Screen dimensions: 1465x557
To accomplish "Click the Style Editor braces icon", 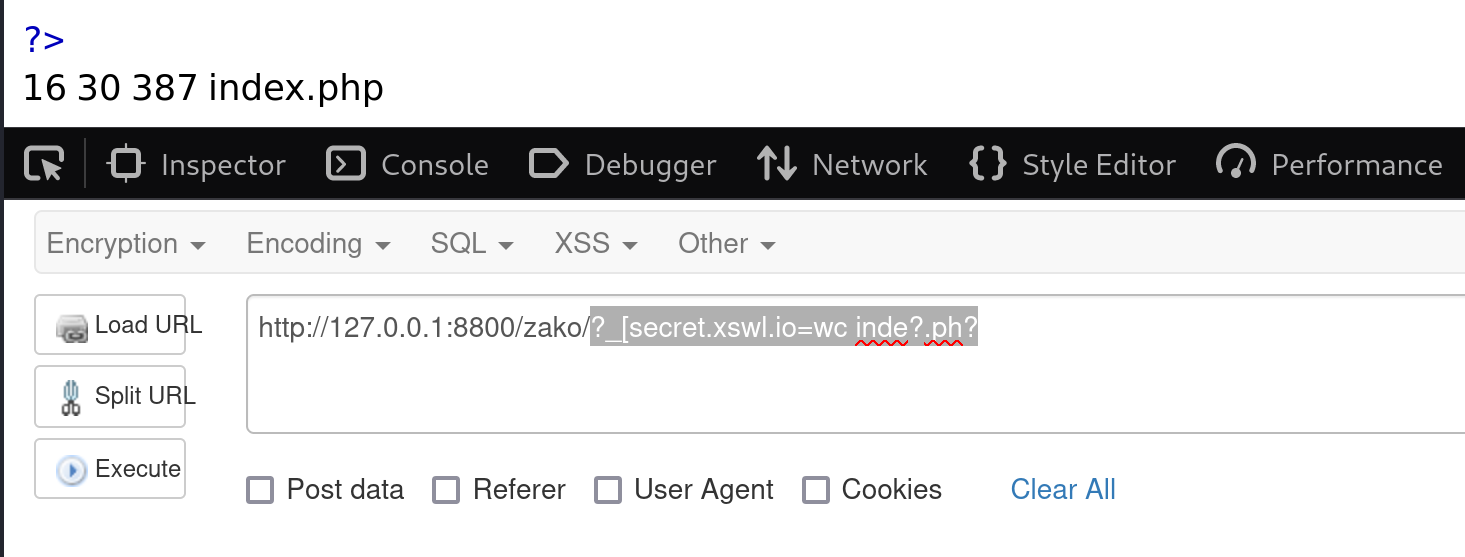I will tap(987, 164).
